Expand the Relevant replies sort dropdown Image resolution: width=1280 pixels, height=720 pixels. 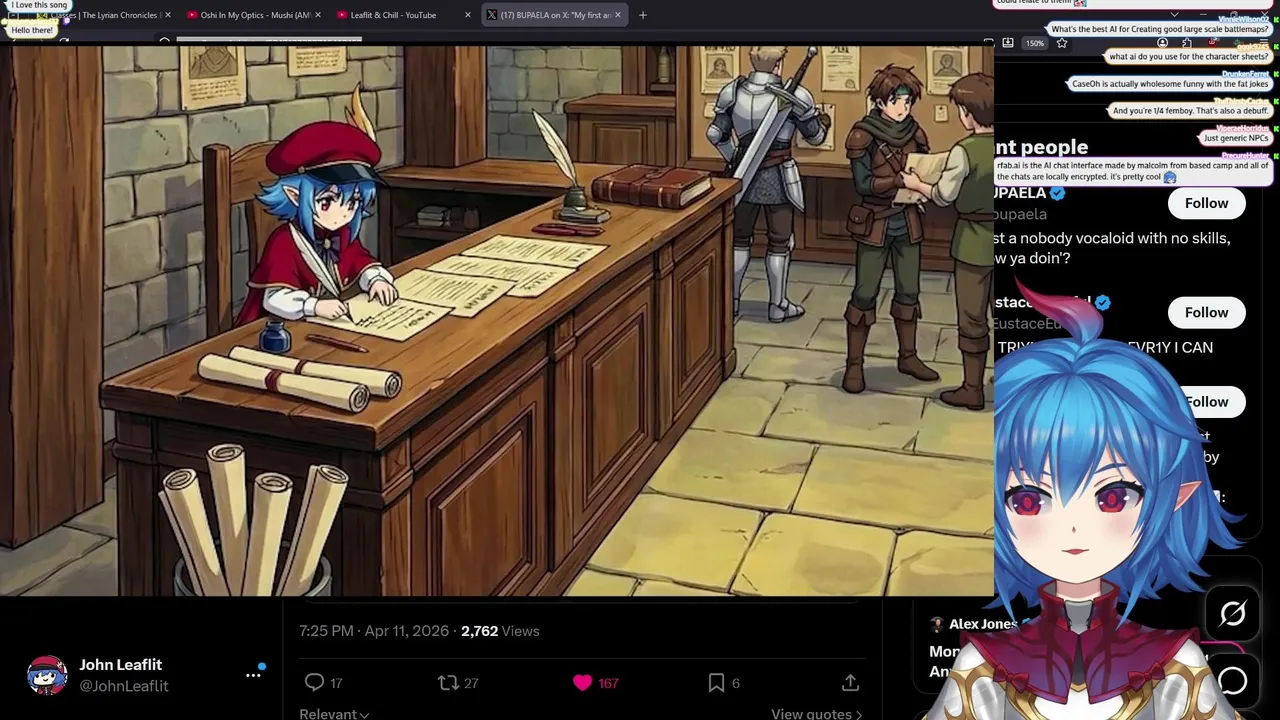pyautogui.click(x=334, y=713)
